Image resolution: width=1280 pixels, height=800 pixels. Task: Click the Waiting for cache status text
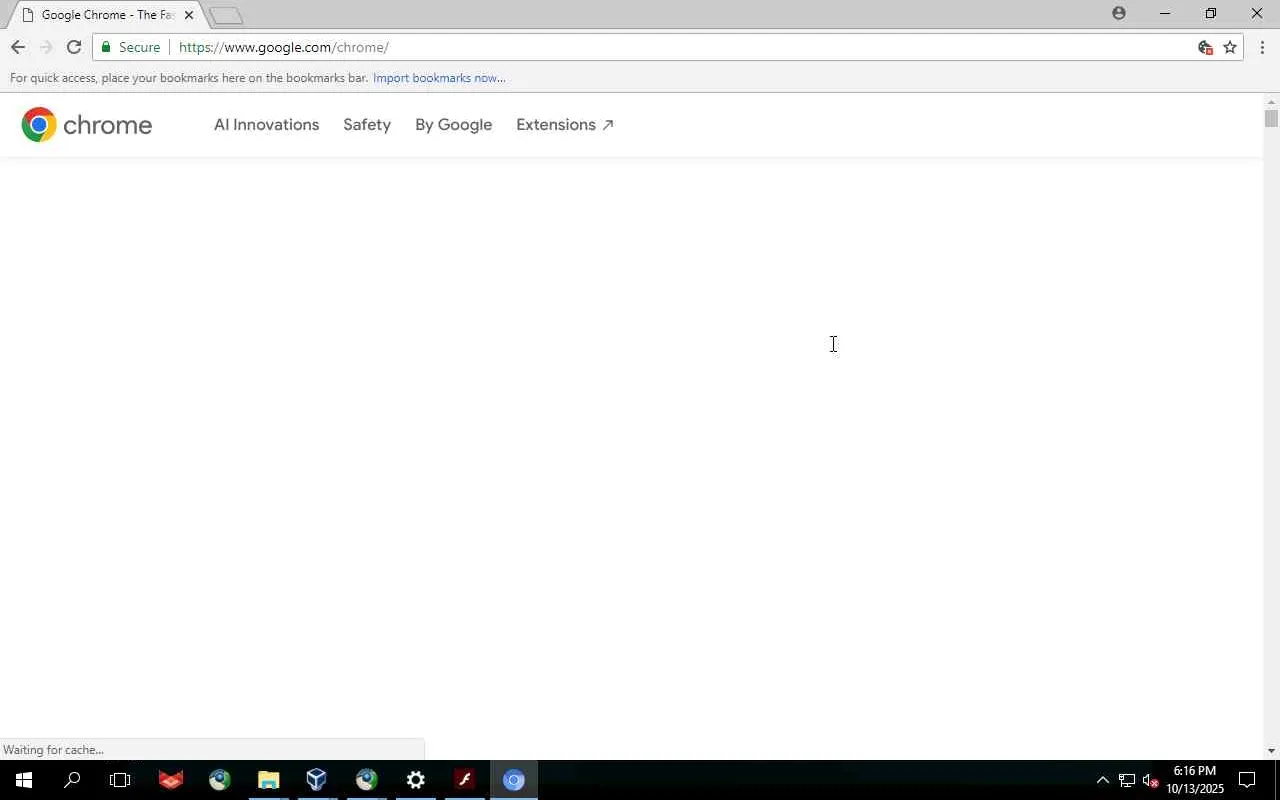(x=54, y=750)
